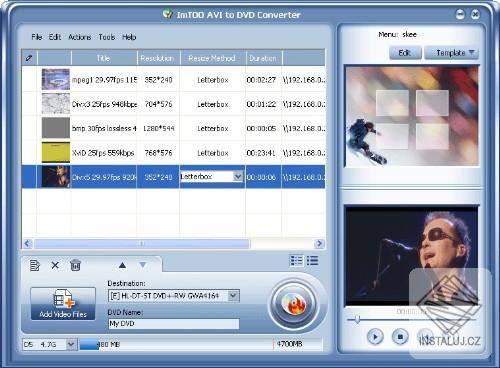
Task: Play the preview video
Action: (x=375, y=337)
